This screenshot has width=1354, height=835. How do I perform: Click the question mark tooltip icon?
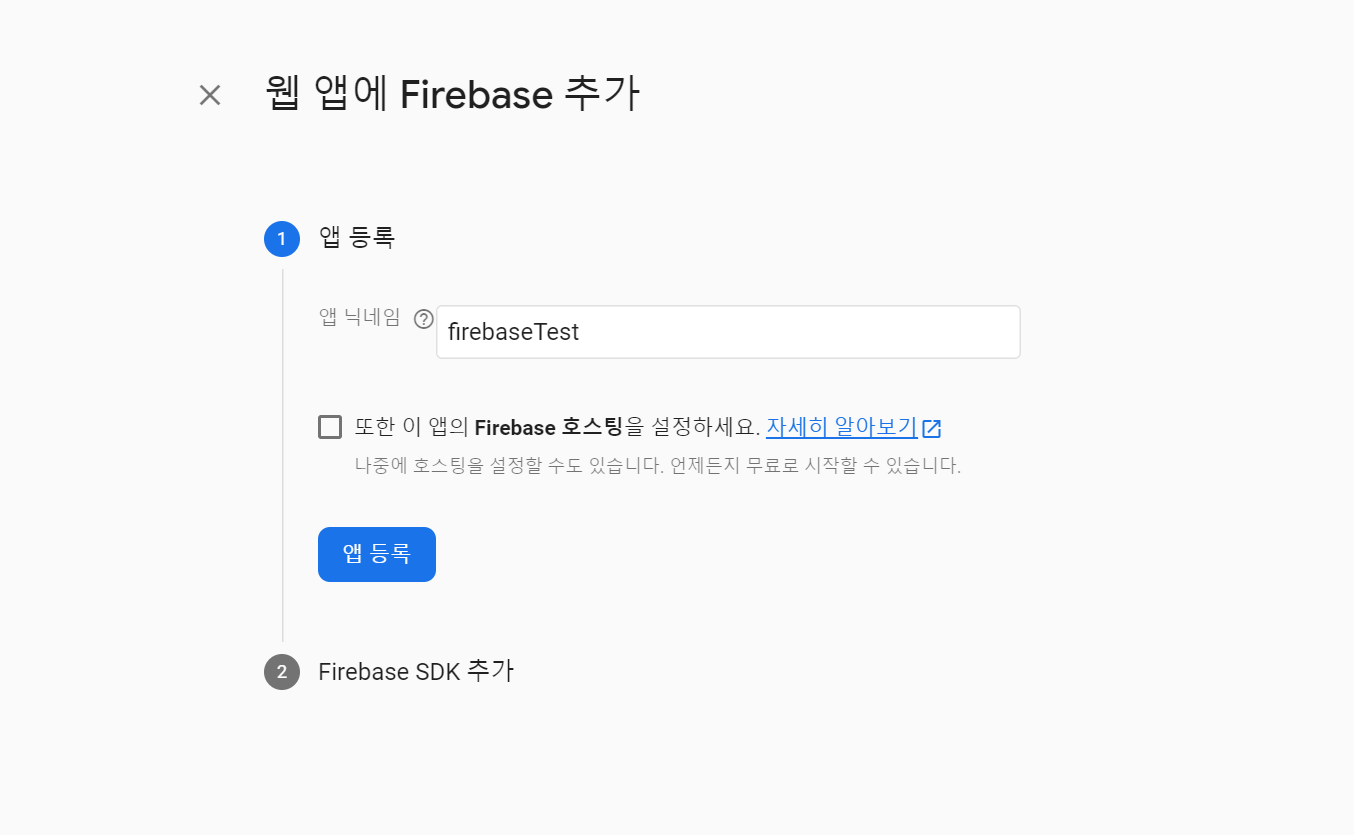pos(423,318)
